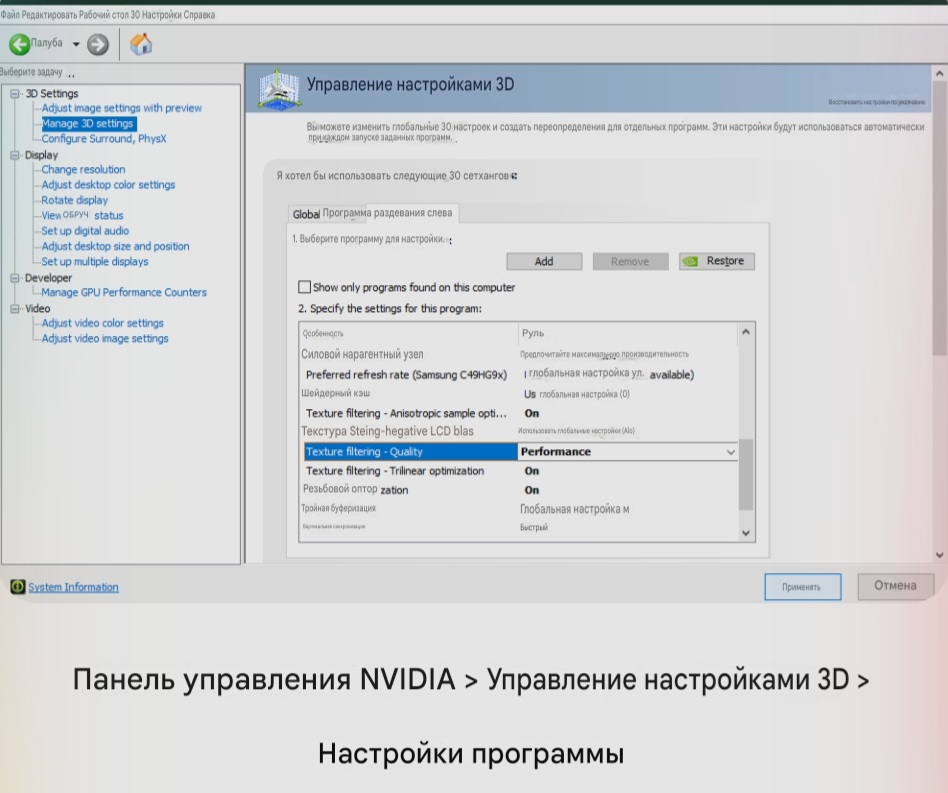Click the settings list scroll-down arrow
This screenshot has height=793, width=948.
[x=746, y=533]
